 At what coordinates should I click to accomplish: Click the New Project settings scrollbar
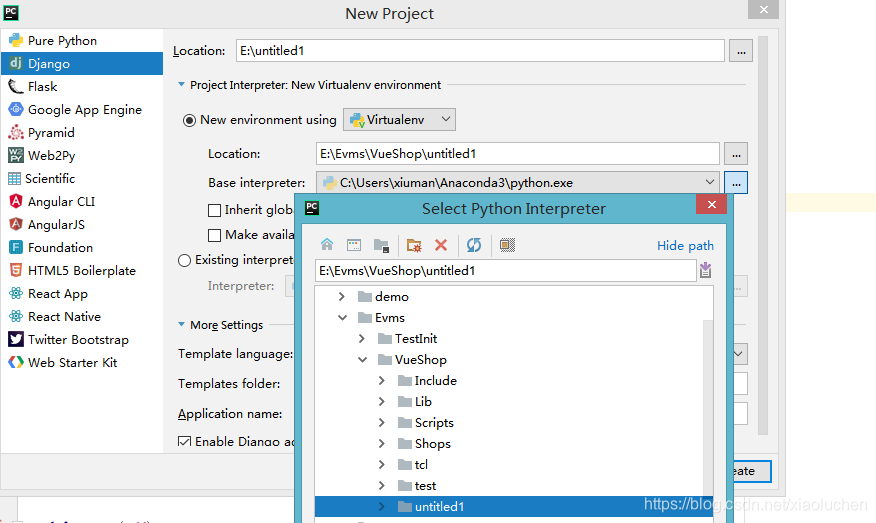763,235
